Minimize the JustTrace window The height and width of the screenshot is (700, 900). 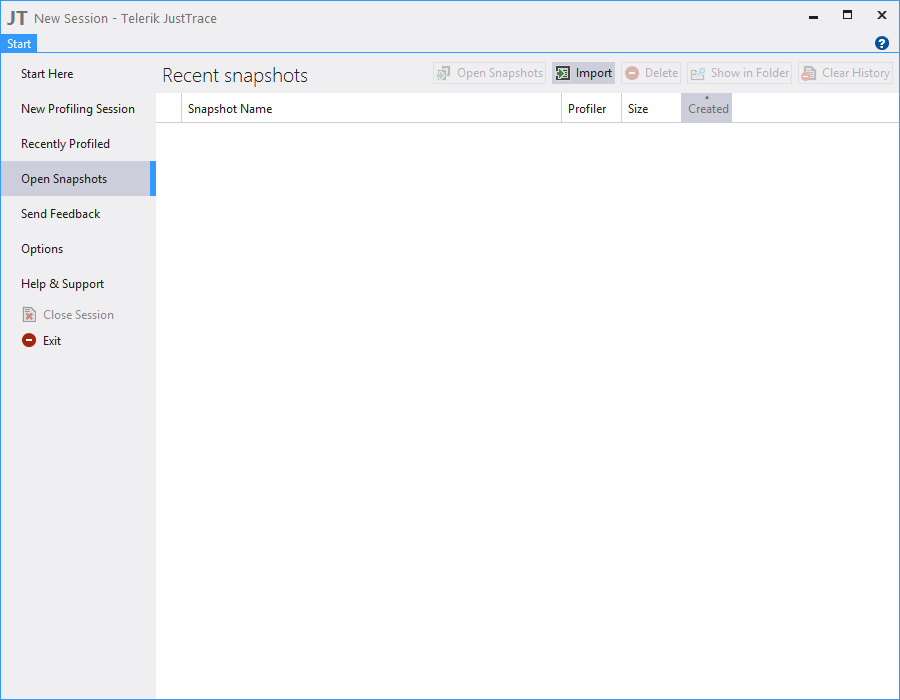pos(813,16)
